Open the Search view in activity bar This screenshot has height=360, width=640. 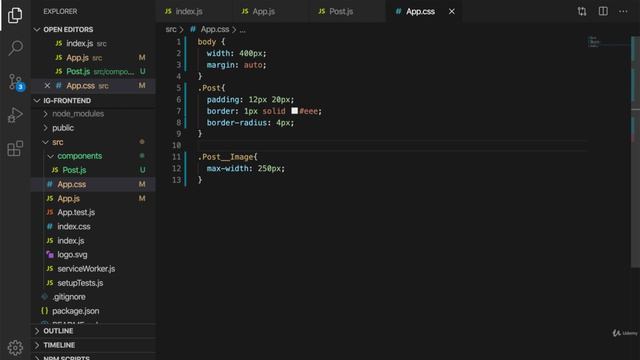tap(15, 48)
